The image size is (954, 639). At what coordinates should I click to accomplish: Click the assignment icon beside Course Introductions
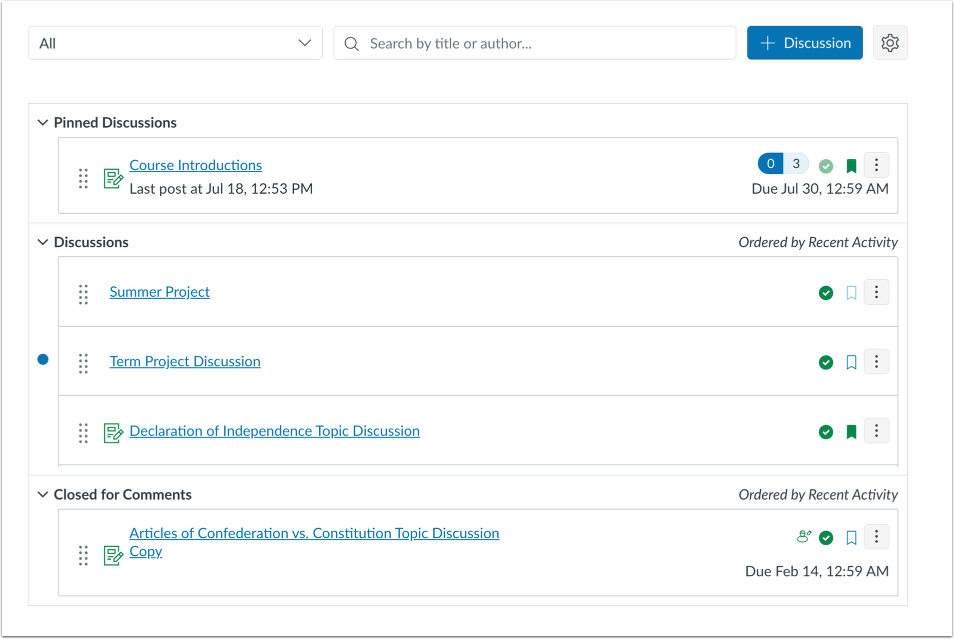pos(113,178)
